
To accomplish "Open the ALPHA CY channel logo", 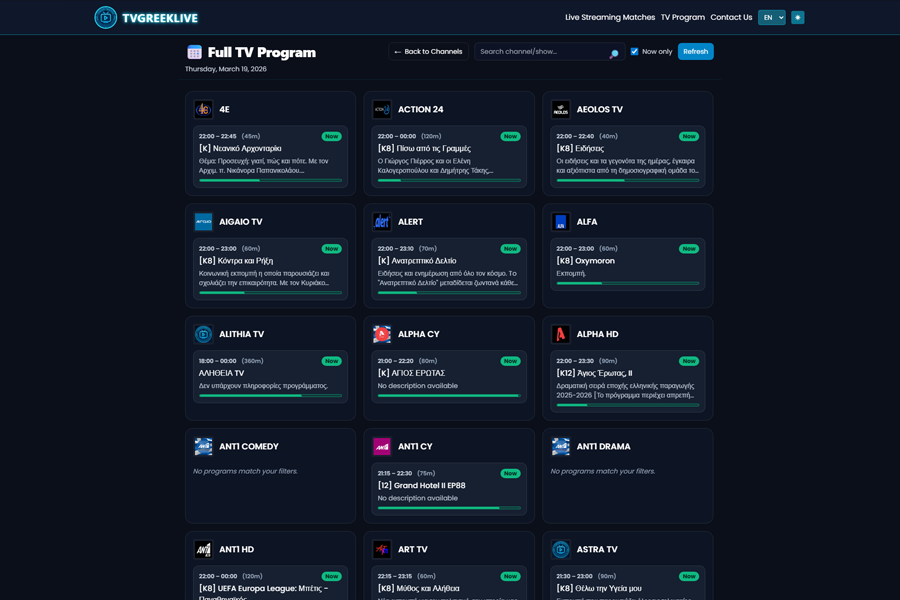I will 382,334.
